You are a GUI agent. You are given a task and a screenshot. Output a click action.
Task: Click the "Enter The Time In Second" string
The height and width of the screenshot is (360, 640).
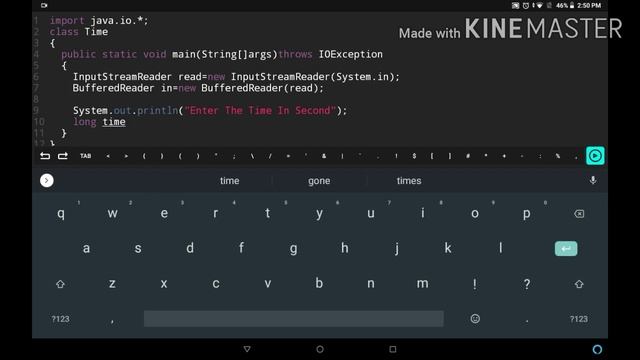click(260, 111)
